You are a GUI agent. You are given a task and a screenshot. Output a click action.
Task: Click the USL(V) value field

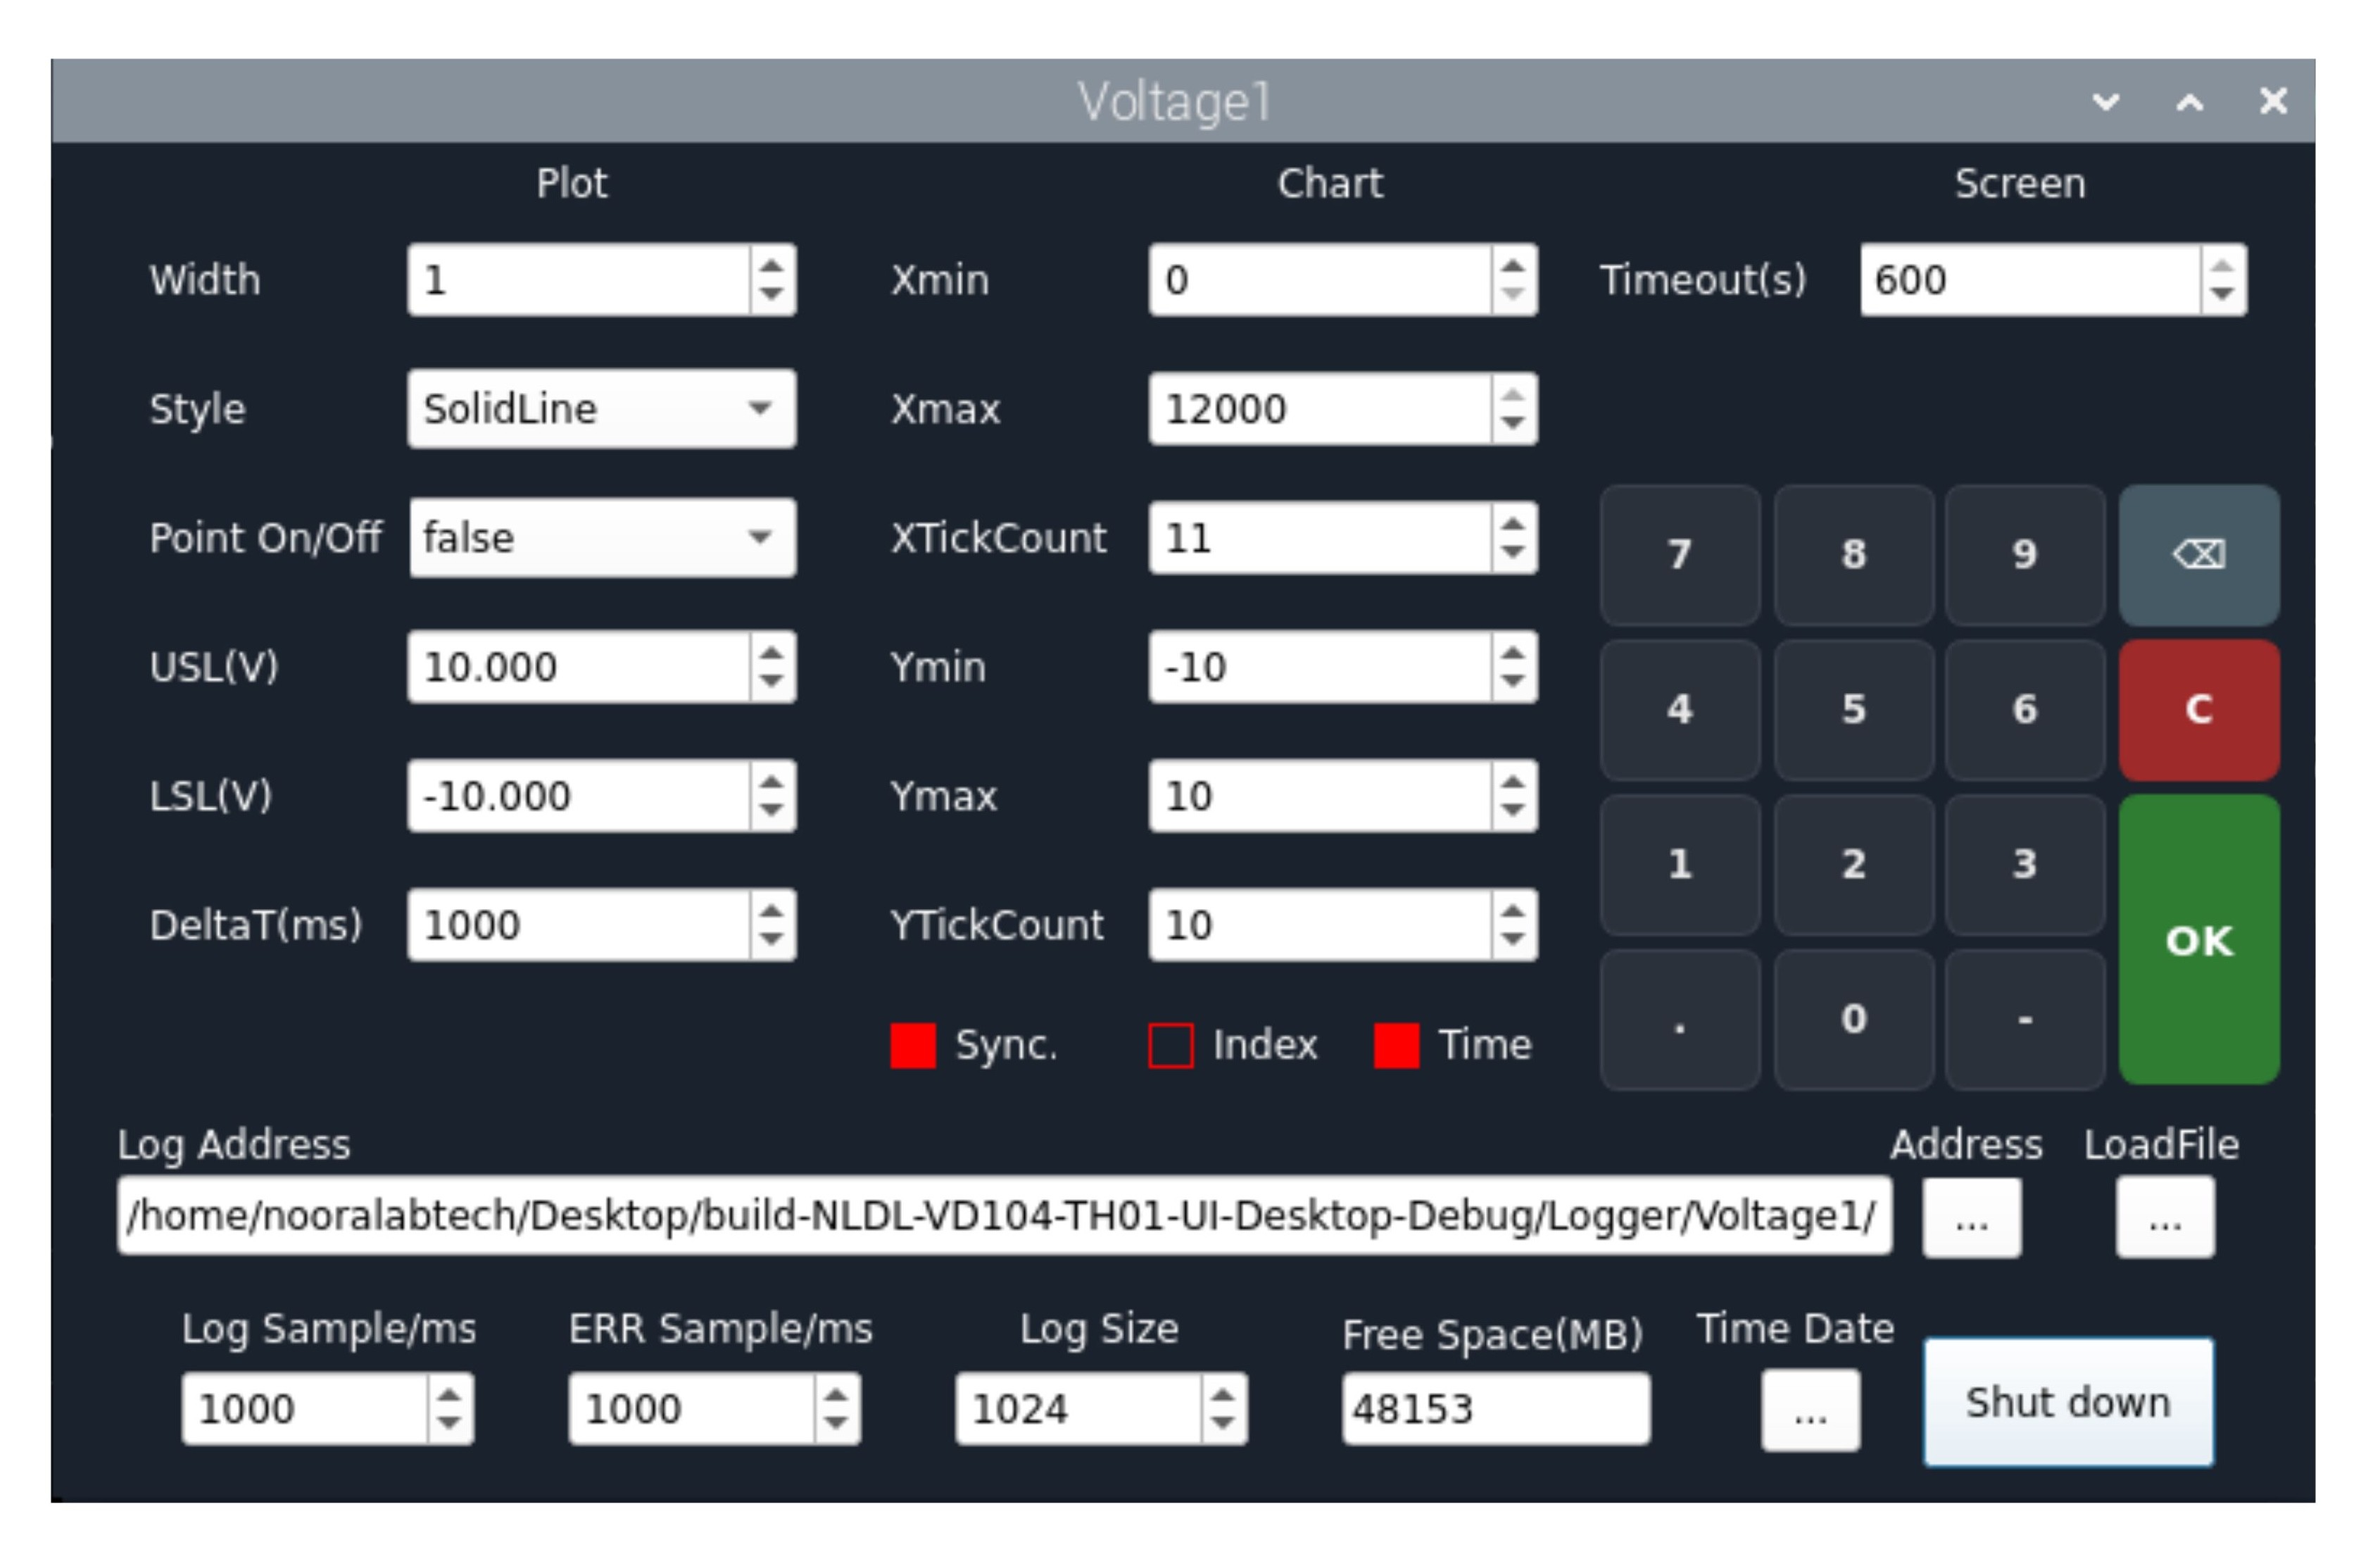(x=579, y=667)
